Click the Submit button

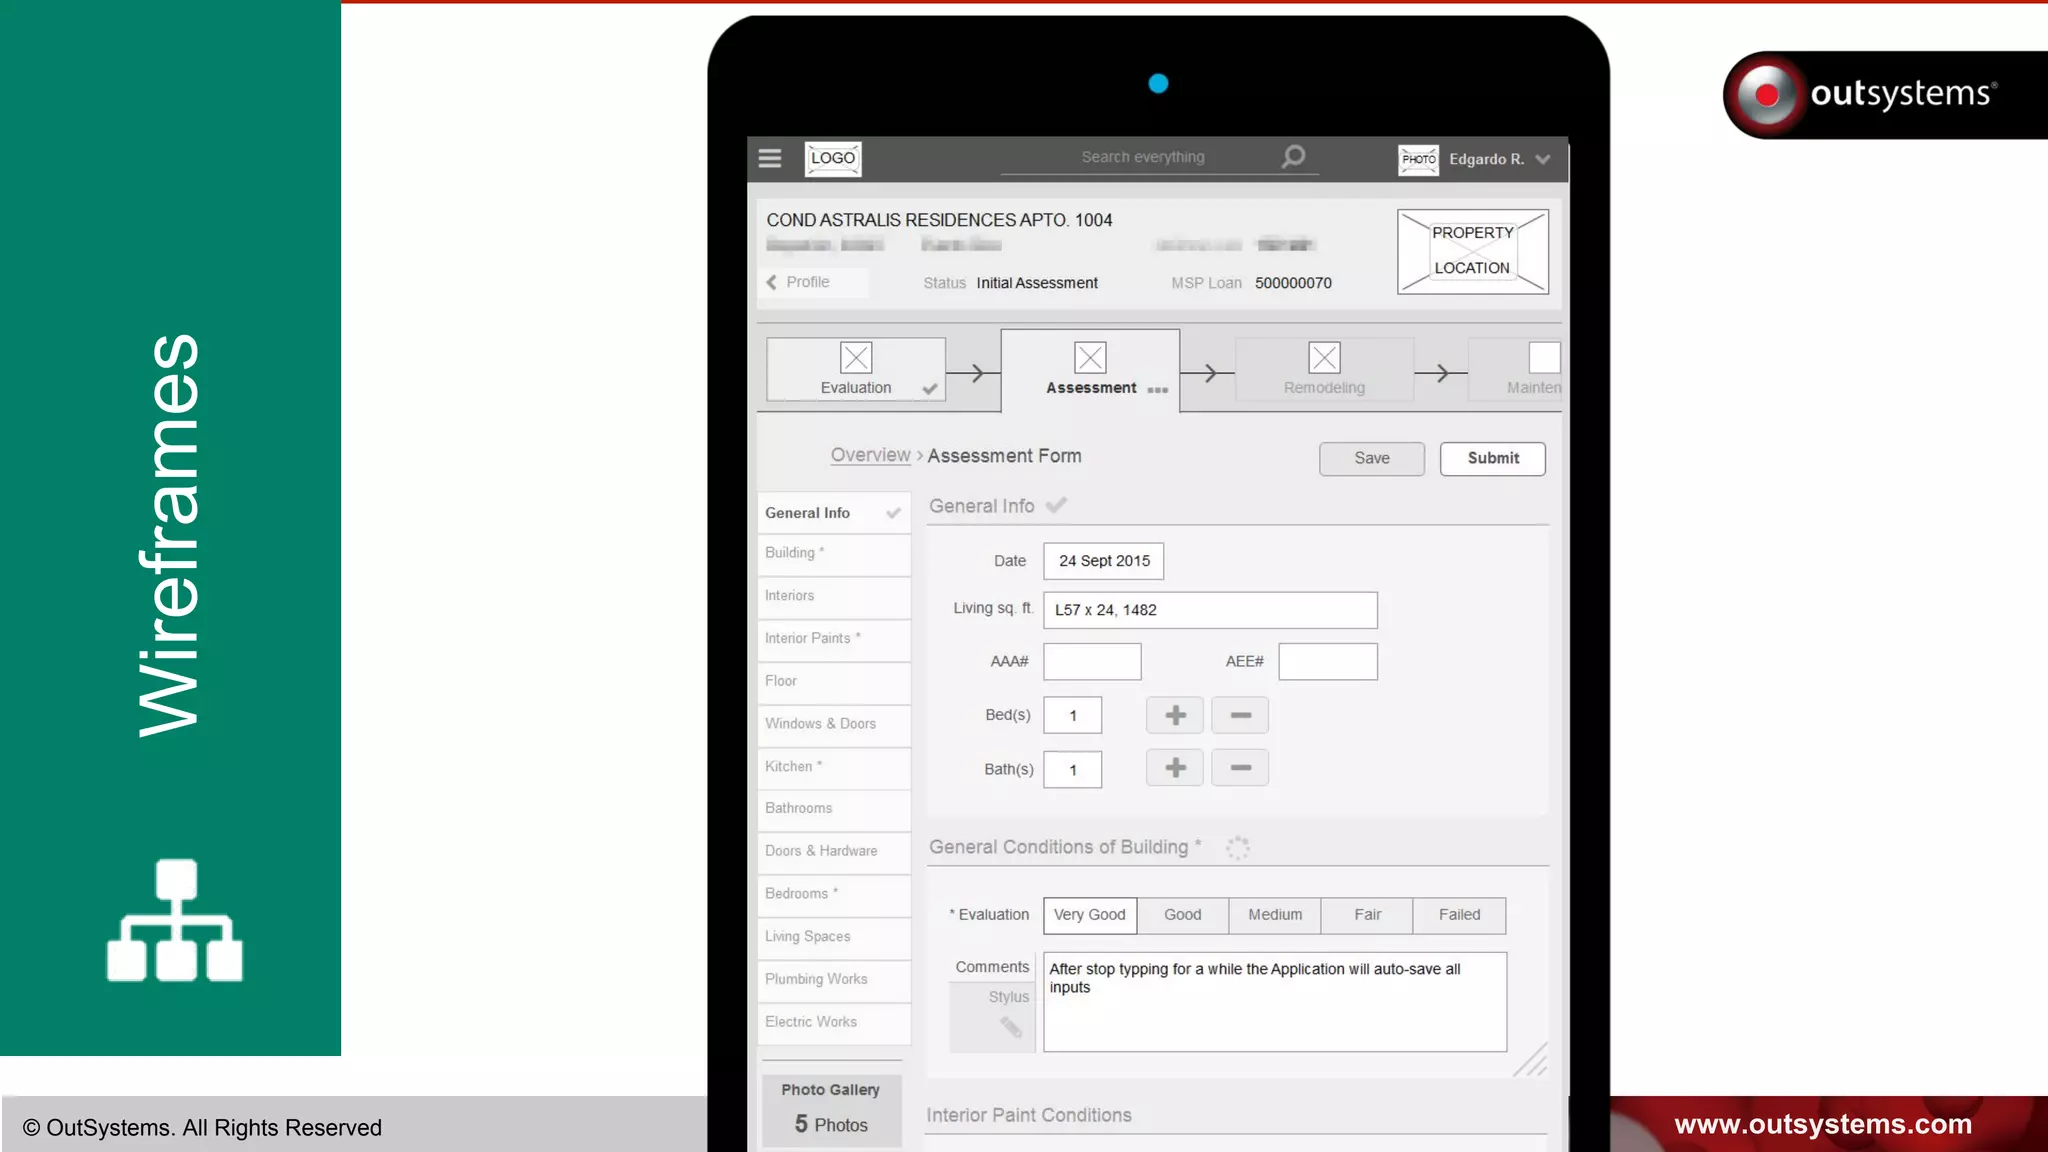[x=1493, y=458]
